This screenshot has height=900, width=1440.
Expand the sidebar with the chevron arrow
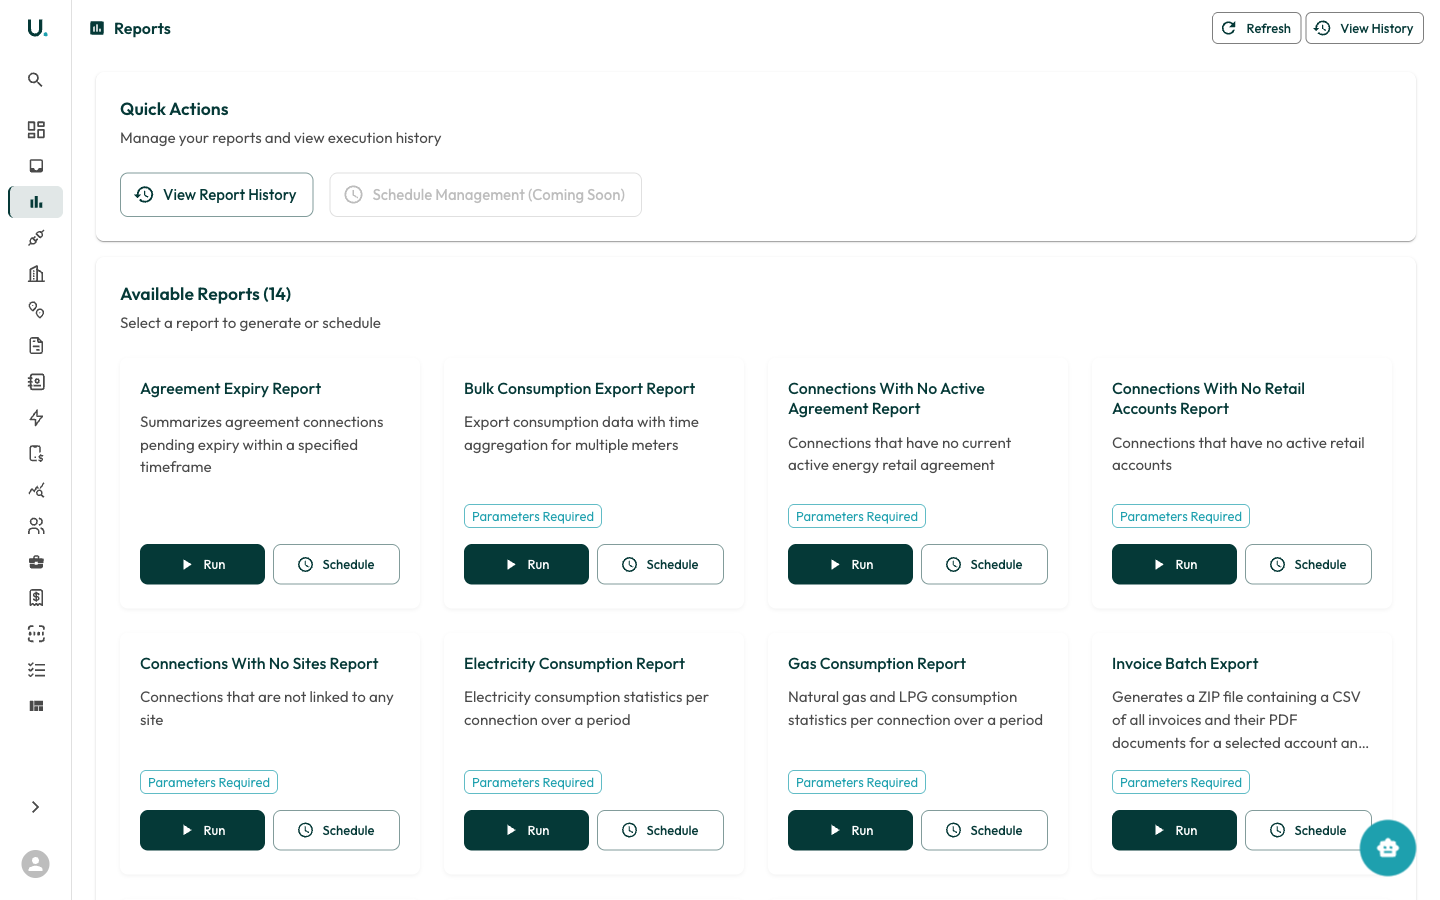point(36,807)
